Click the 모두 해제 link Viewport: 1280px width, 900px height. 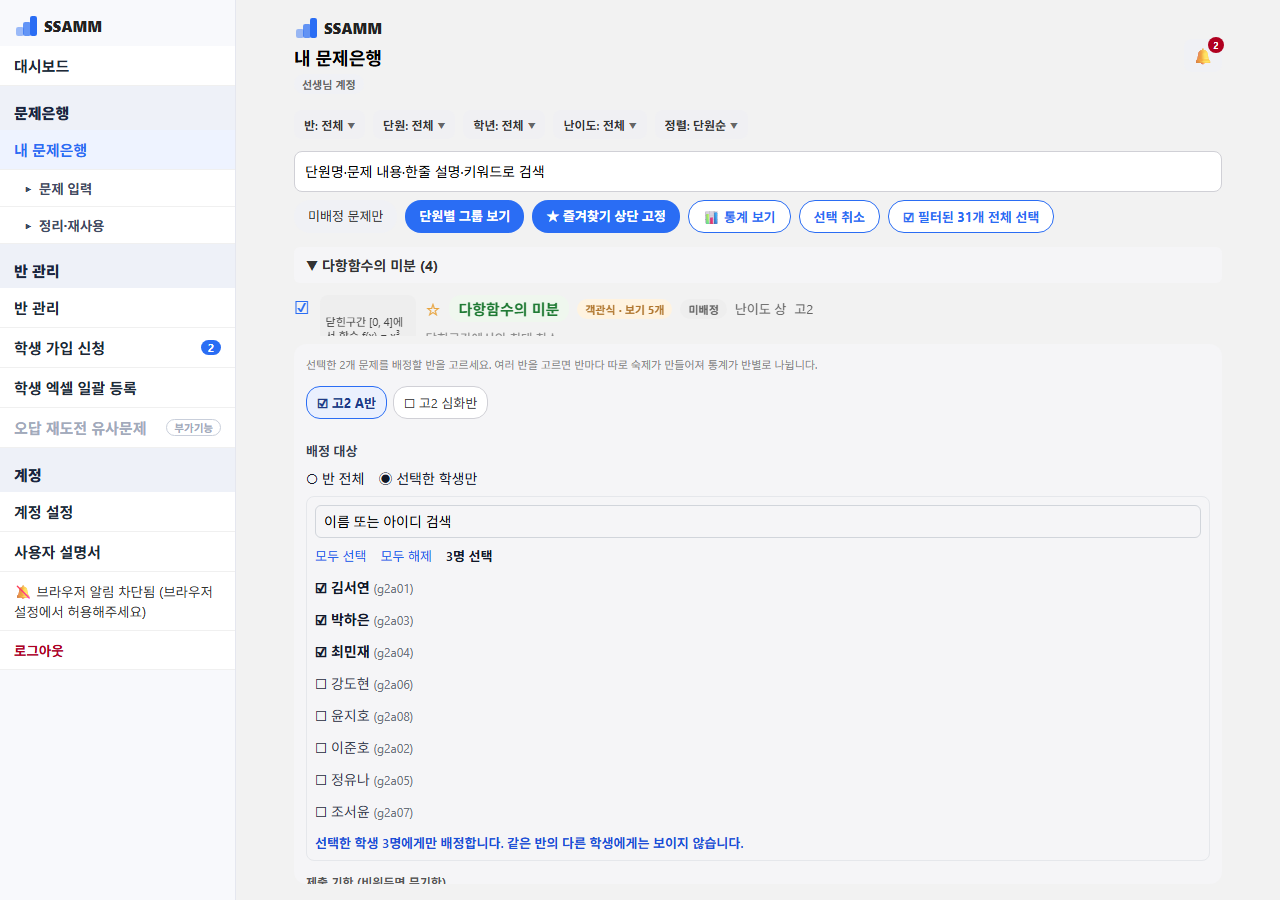(406, 556)
